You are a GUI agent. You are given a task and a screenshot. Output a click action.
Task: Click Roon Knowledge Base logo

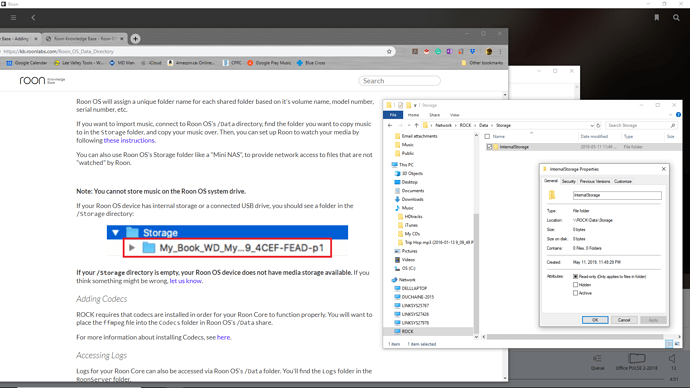pos(42,81)
